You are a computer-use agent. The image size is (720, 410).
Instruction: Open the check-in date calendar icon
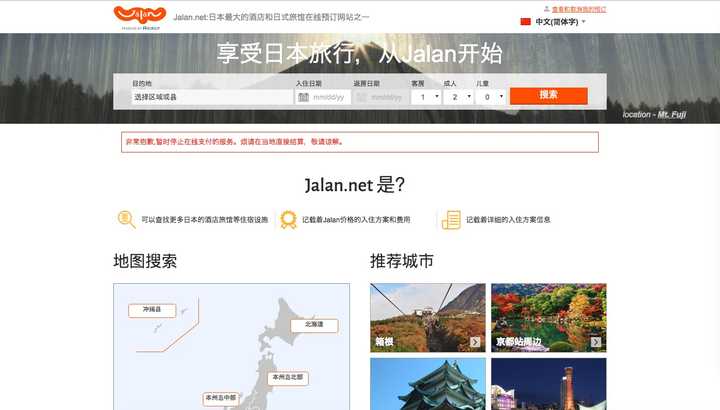304,97
